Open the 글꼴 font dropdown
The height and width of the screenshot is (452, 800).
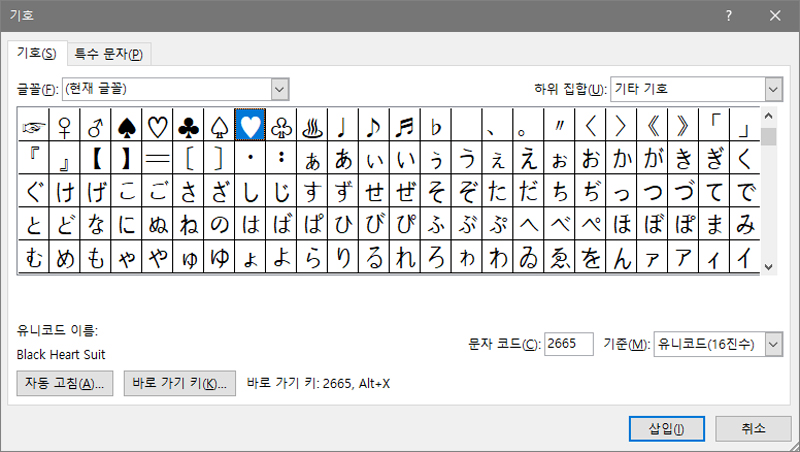coord(280,89)
